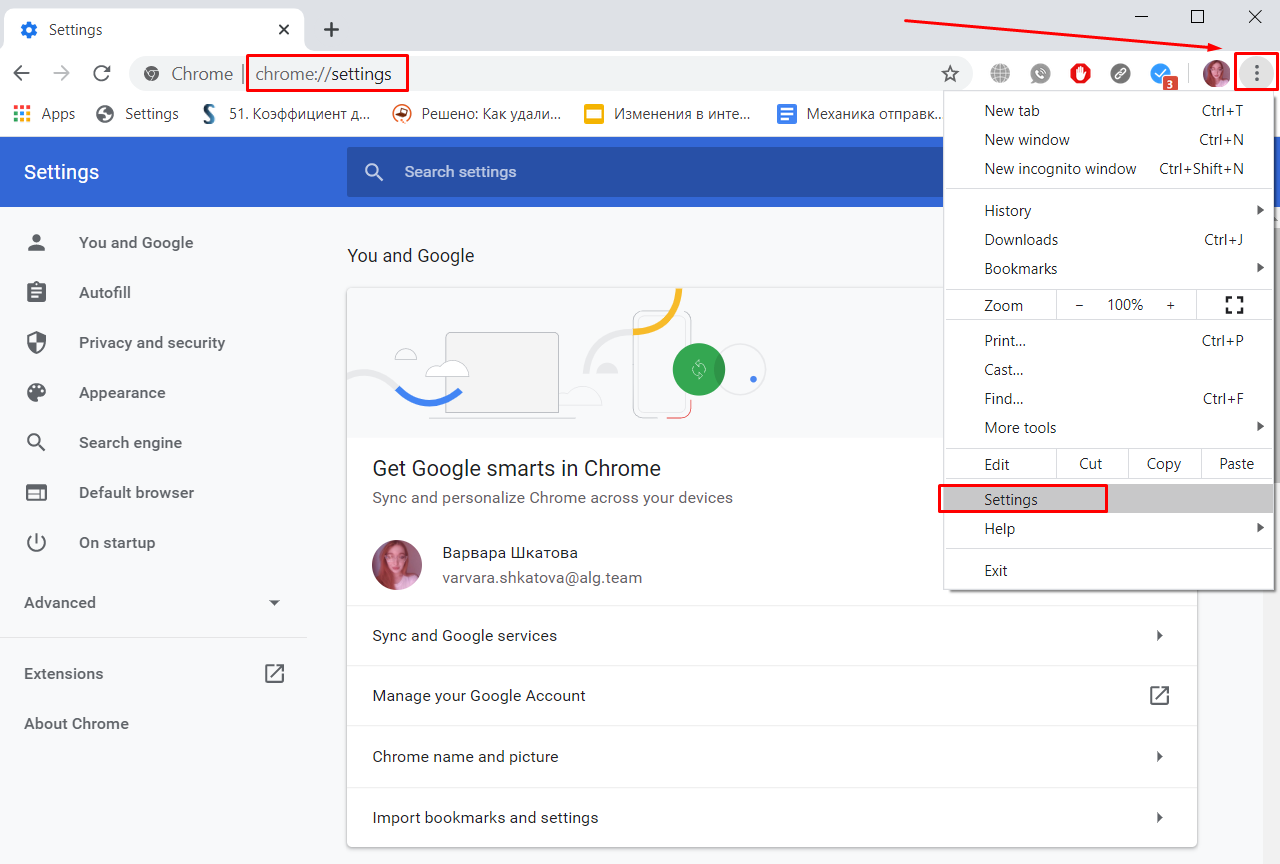Click Cut in the Edit row
The height and width of the screenshot is (864, 1280).
1091,464
